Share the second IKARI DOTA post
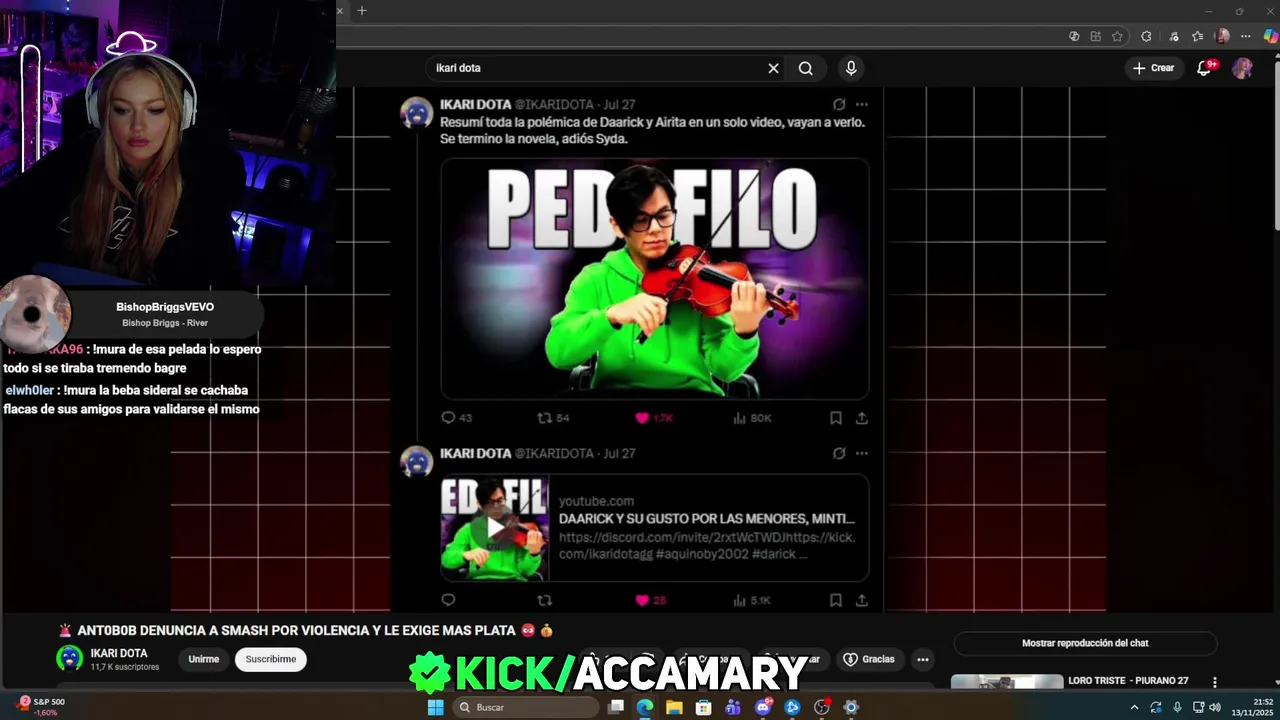 (x=861, y=600)
